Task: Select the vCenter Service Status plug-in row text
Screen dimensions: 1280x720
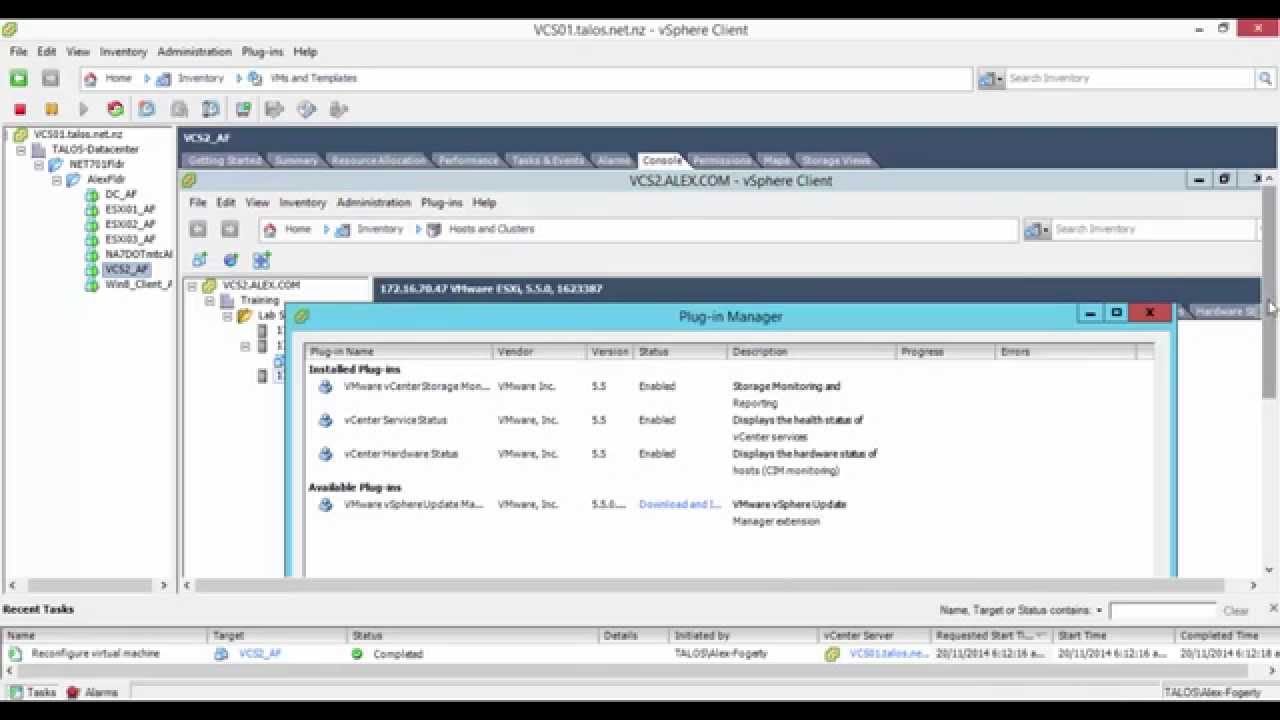Action: pos(395,420)
